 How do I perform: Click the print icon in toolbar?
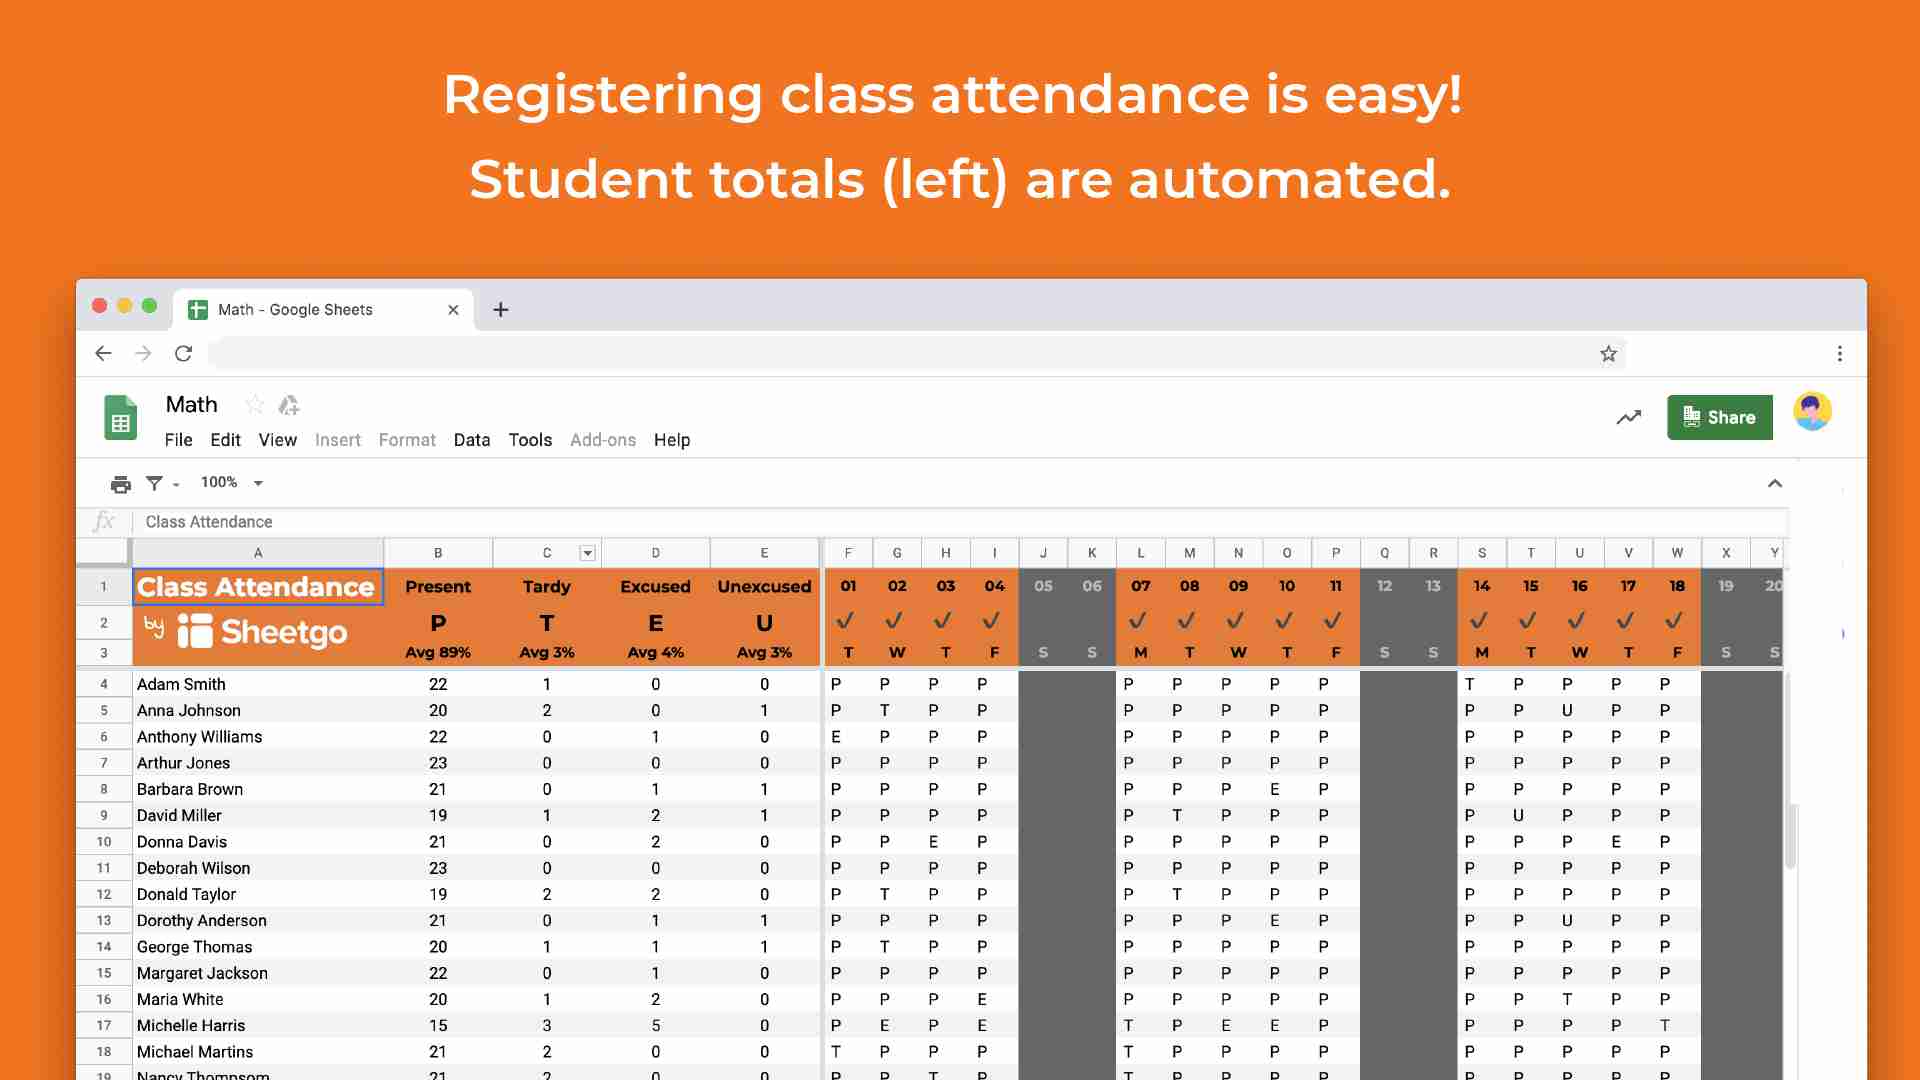(x=121, y=481)
